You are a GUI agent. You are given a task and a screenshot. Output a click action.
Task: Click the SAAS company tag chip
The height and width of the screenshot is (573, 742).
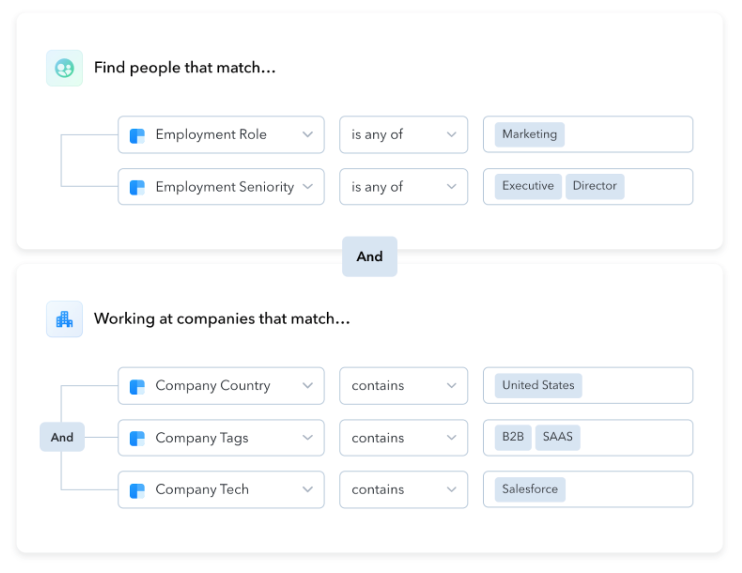[x=557, y=438]
